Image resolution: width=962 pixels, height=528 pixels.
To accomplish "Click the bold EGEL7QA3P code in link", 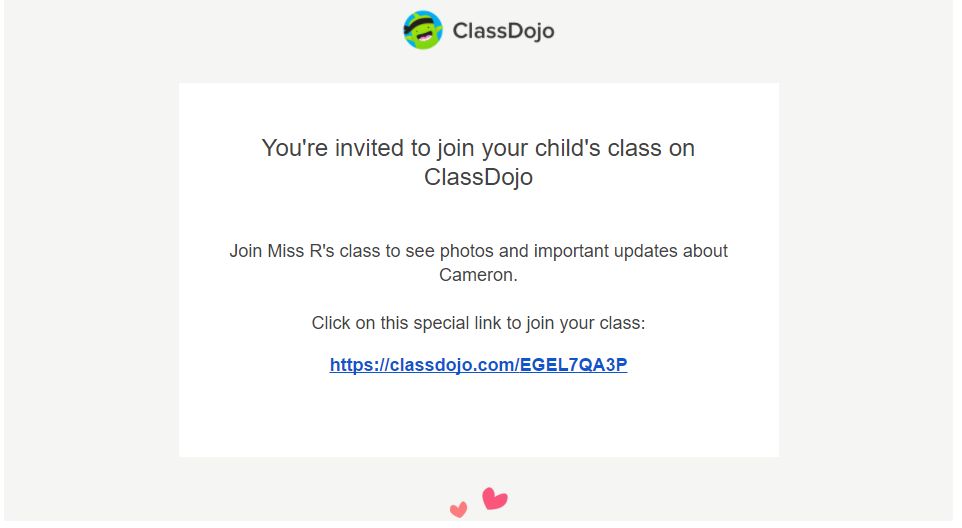I will click(x=573, y=365).
